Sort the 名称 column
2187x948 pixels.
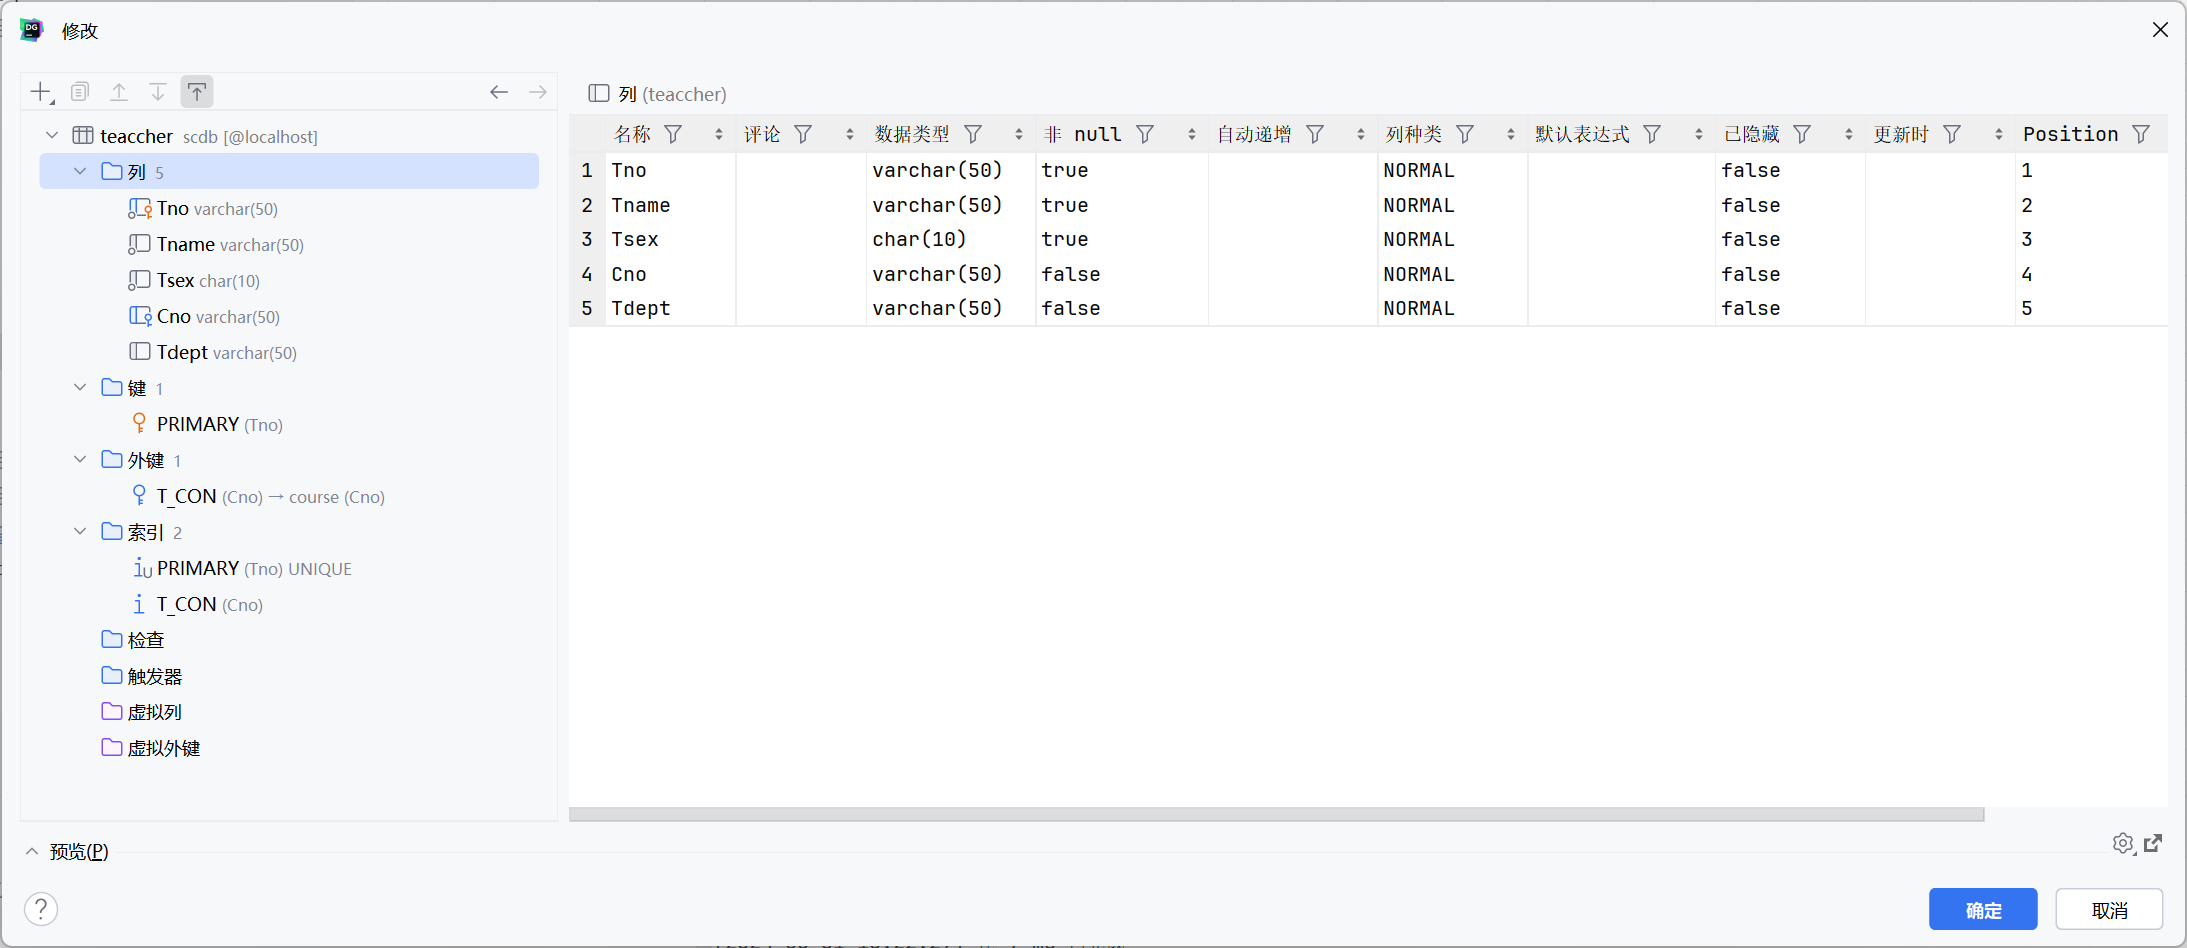click(719, 134)
